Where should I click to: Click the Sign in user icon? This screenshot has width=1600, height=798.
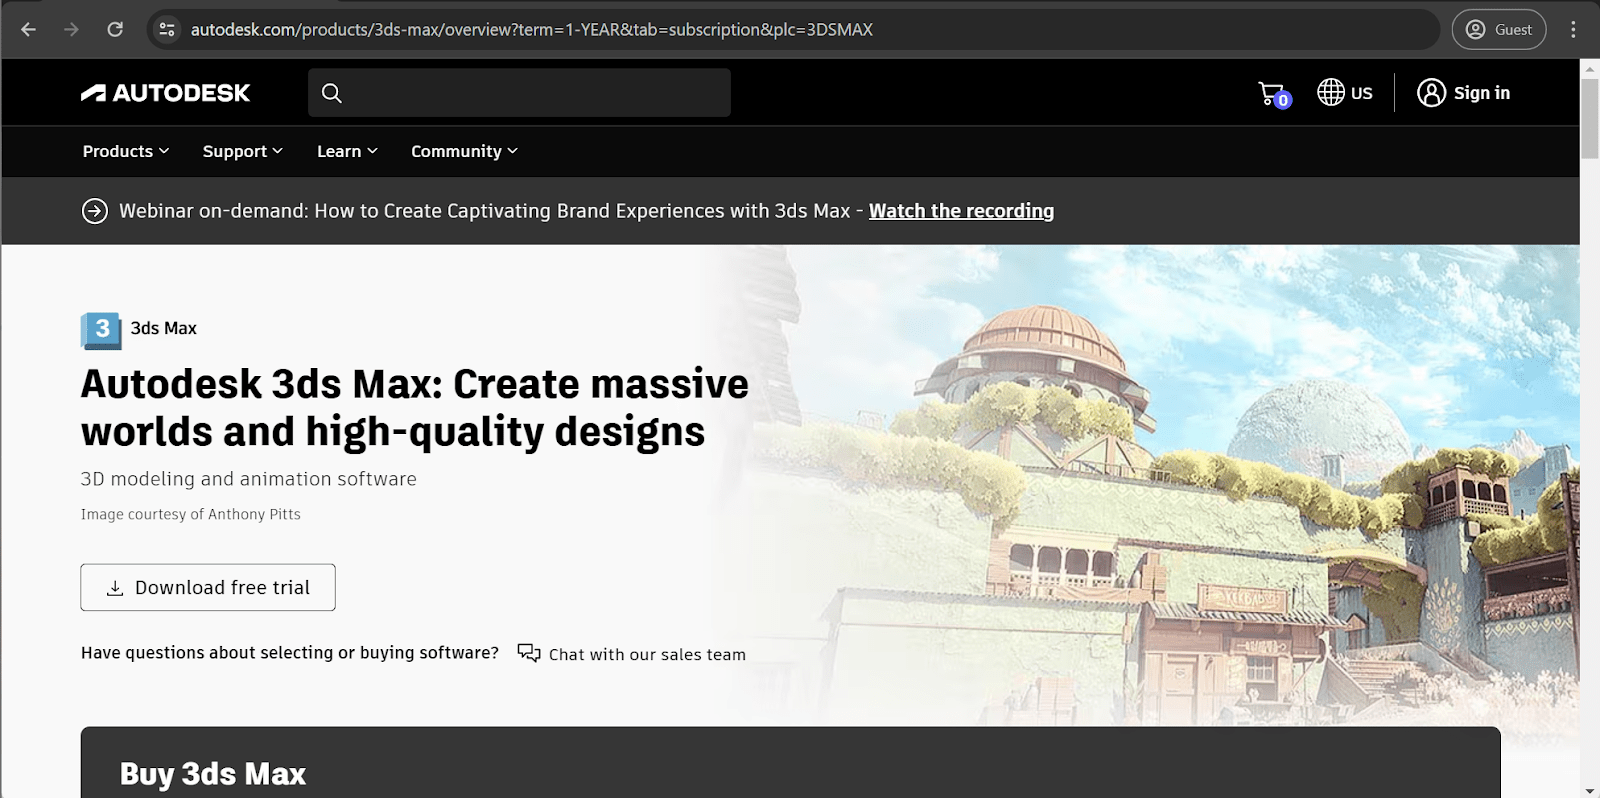pos(1431,93)
